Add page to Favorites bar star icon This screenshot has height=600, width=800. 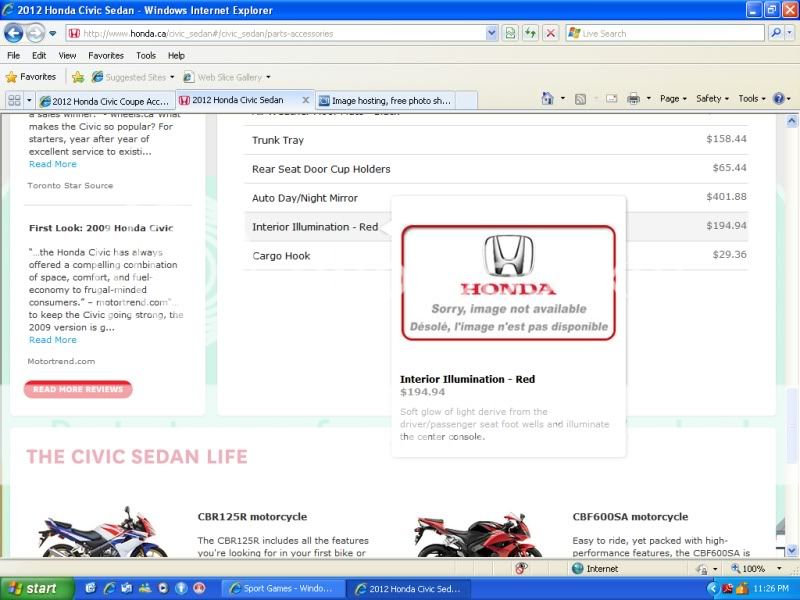78,77
